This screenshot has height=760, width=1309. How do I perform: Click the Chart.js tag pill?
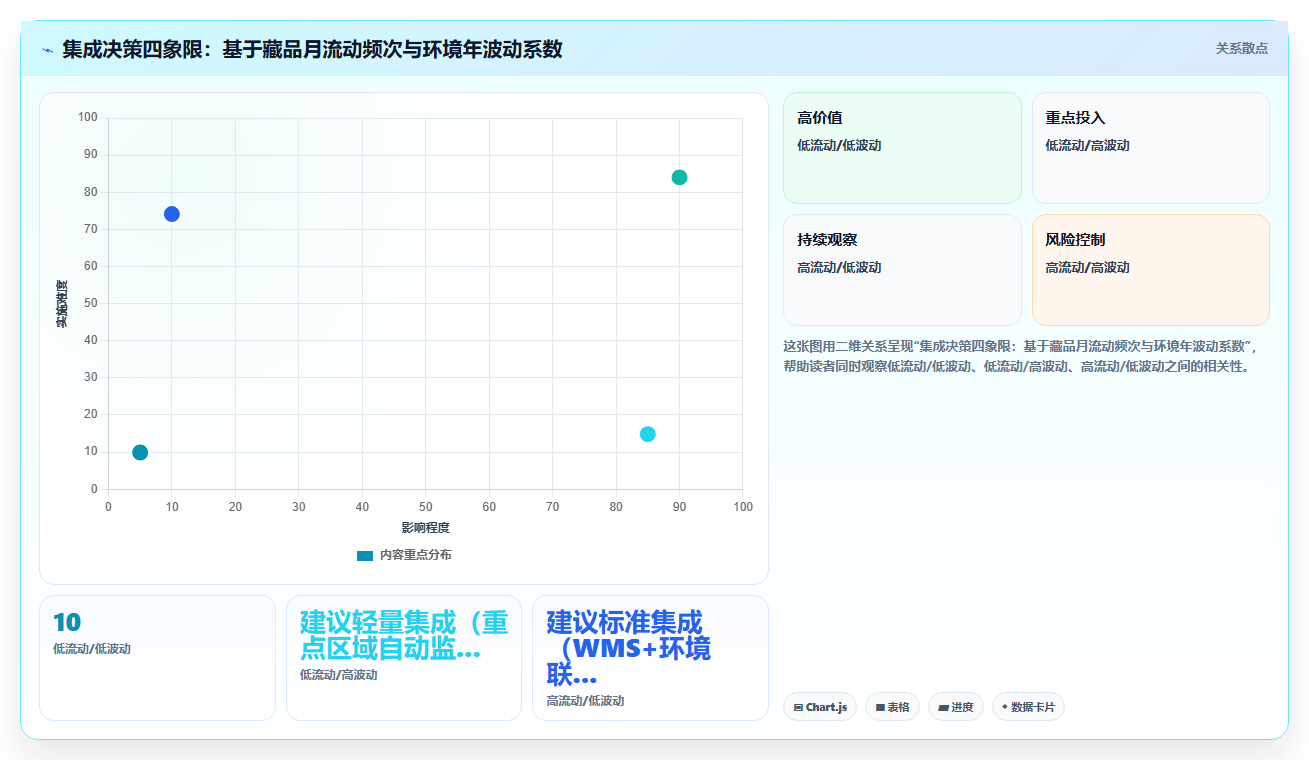click(820, 707)
